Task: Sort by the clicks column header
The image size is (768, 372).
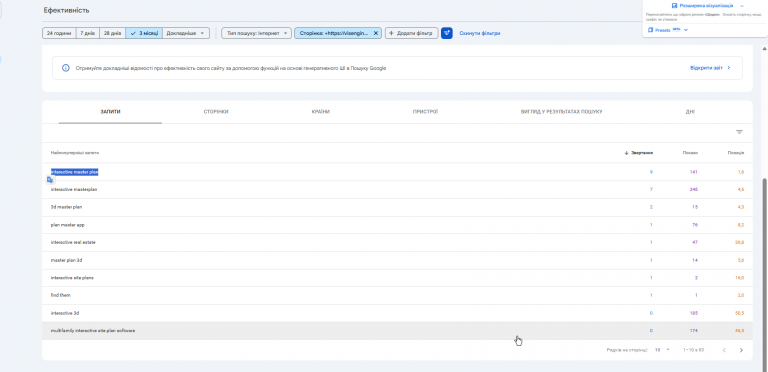Action: (639, 153)
